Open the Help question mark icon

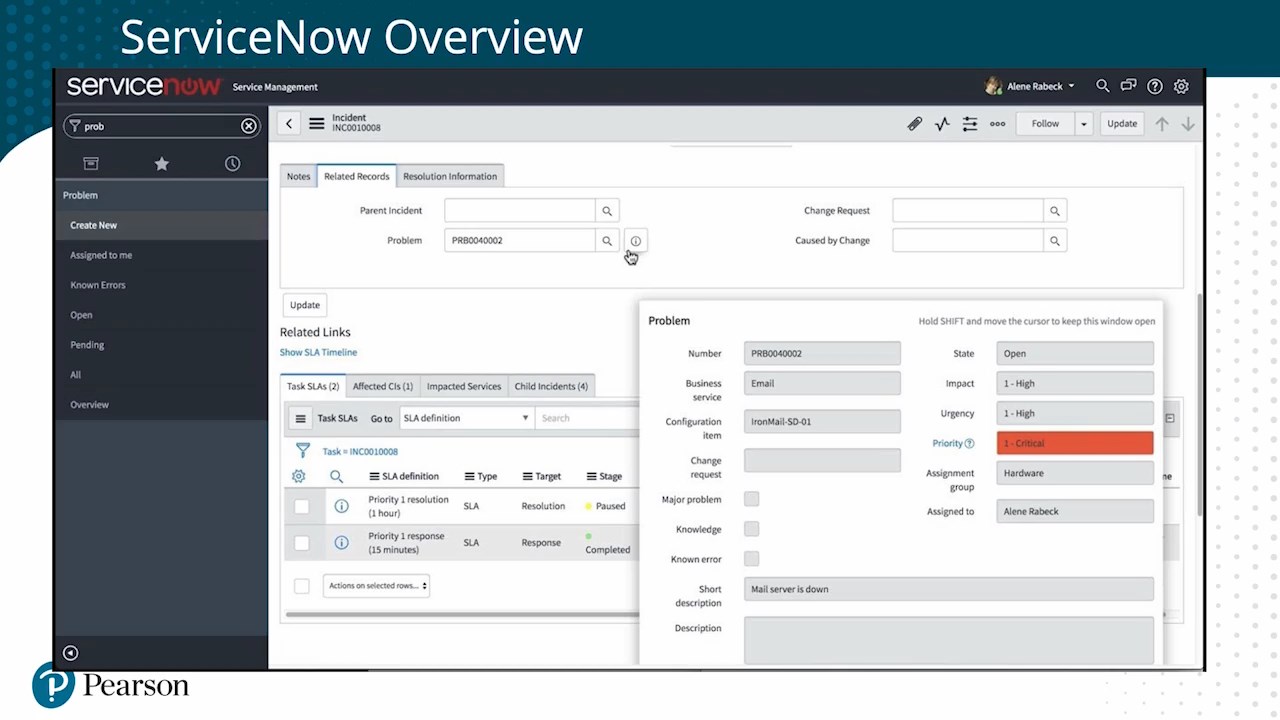1155,87
